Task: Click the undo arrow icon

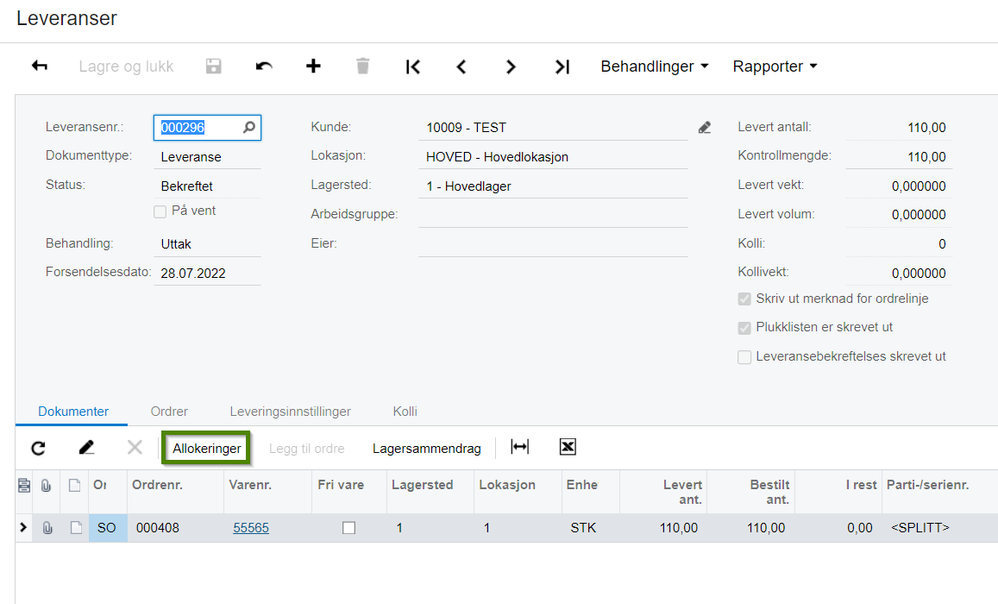Action: (264, 66)
